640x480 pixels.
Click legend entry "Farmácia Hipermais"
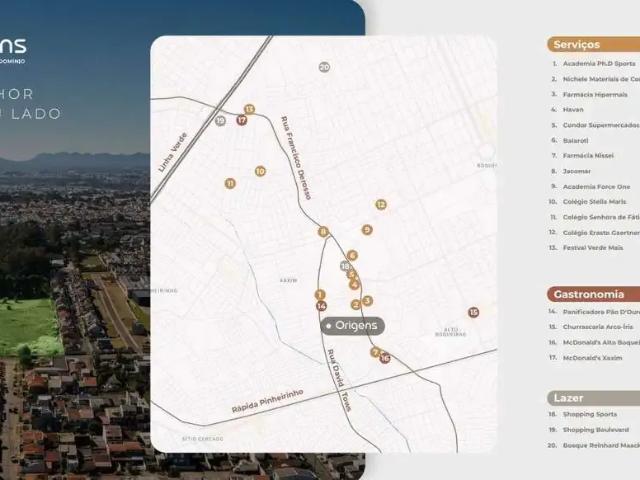[x=595, y=95]
